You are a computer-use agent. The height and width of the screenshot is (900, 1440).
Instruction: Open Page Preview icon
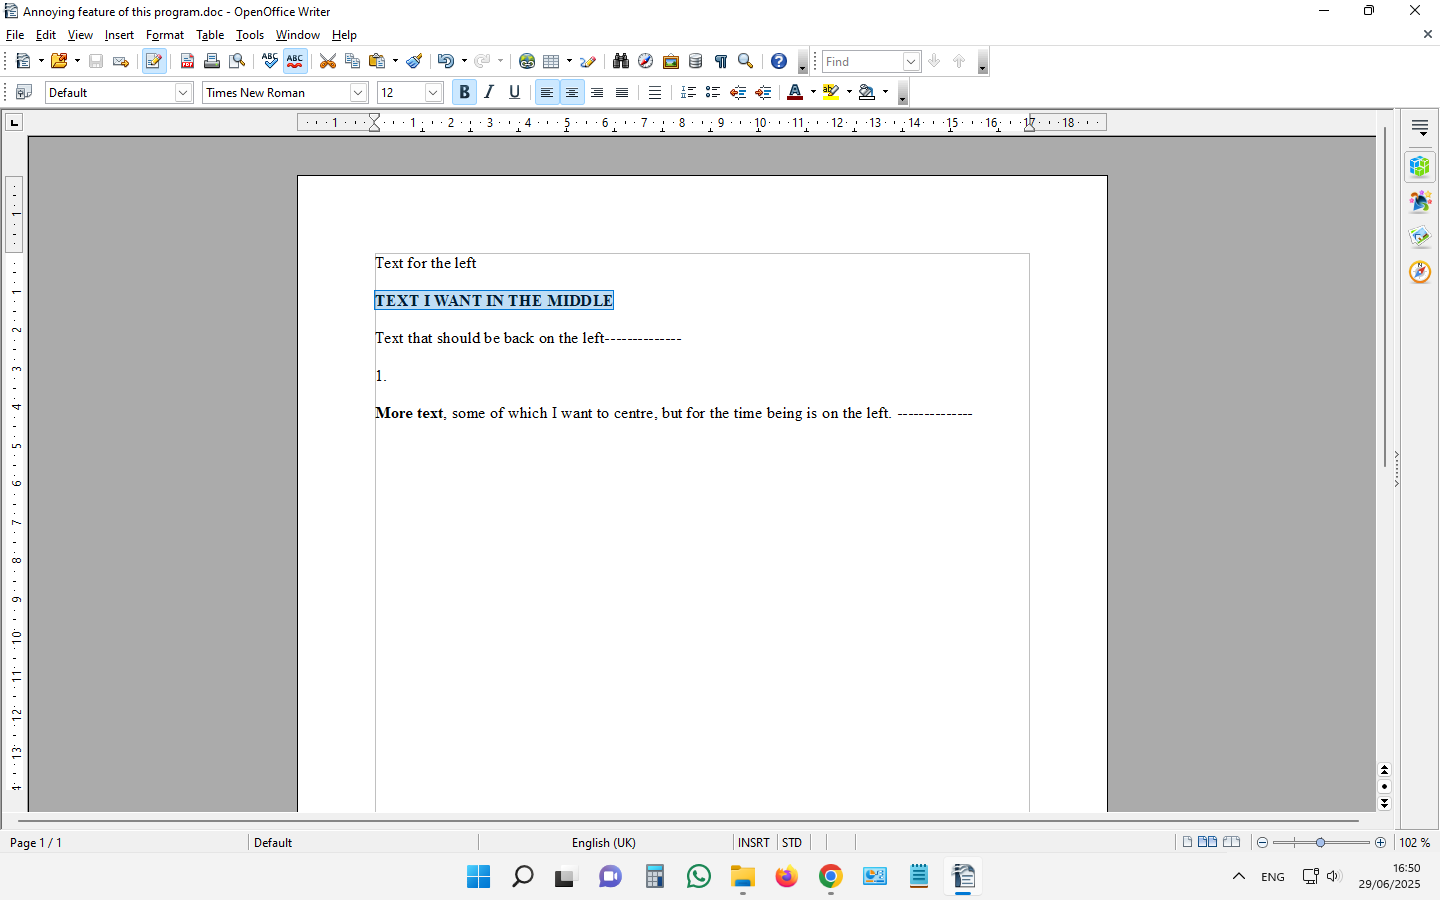point(237,61)
